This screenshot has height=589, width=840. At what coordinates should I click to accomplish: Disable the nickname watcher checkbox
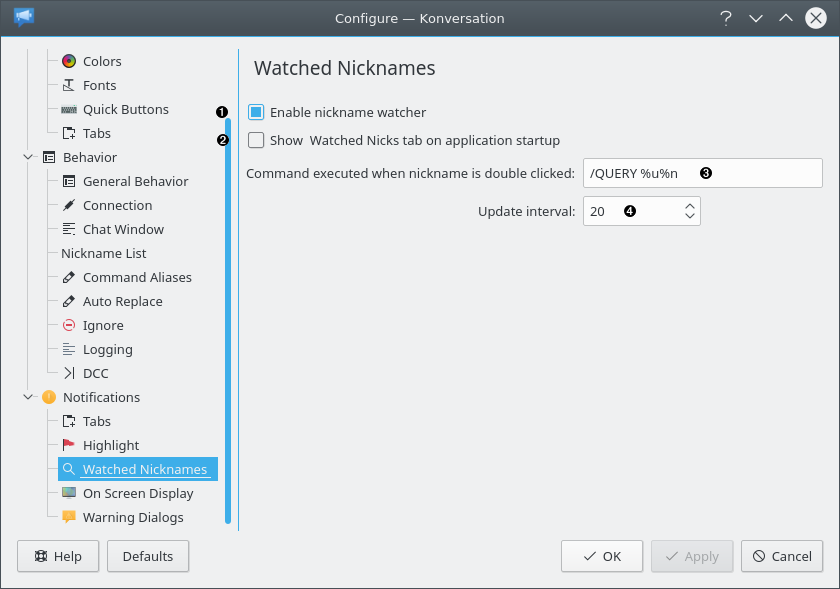tap(256, 113)
